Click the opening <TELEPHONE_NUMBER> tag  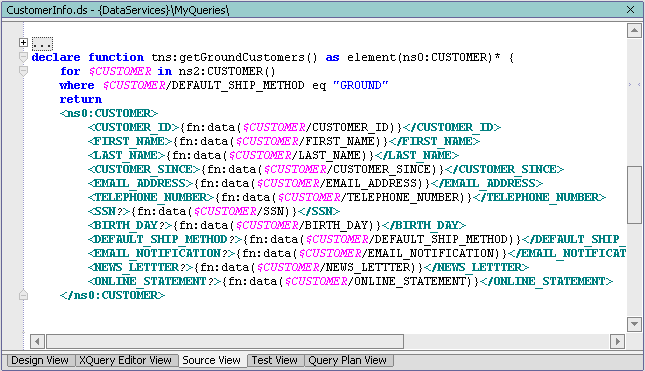pyautogui.click(x=151, y=197)
